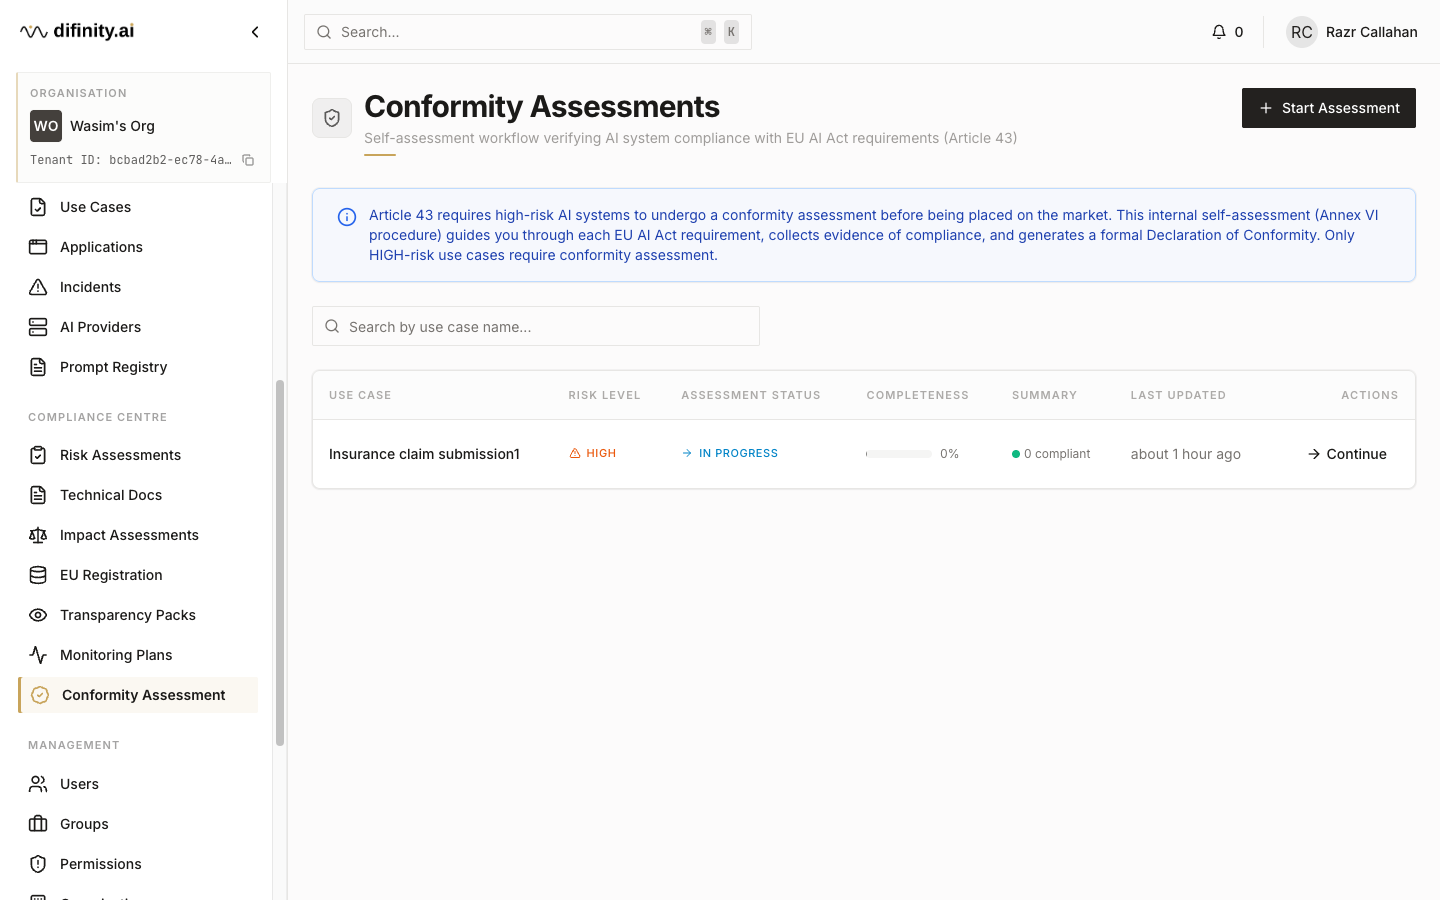Click the Applications window icon
Viewport: 1440px width, 900px height.
point(38,247)
